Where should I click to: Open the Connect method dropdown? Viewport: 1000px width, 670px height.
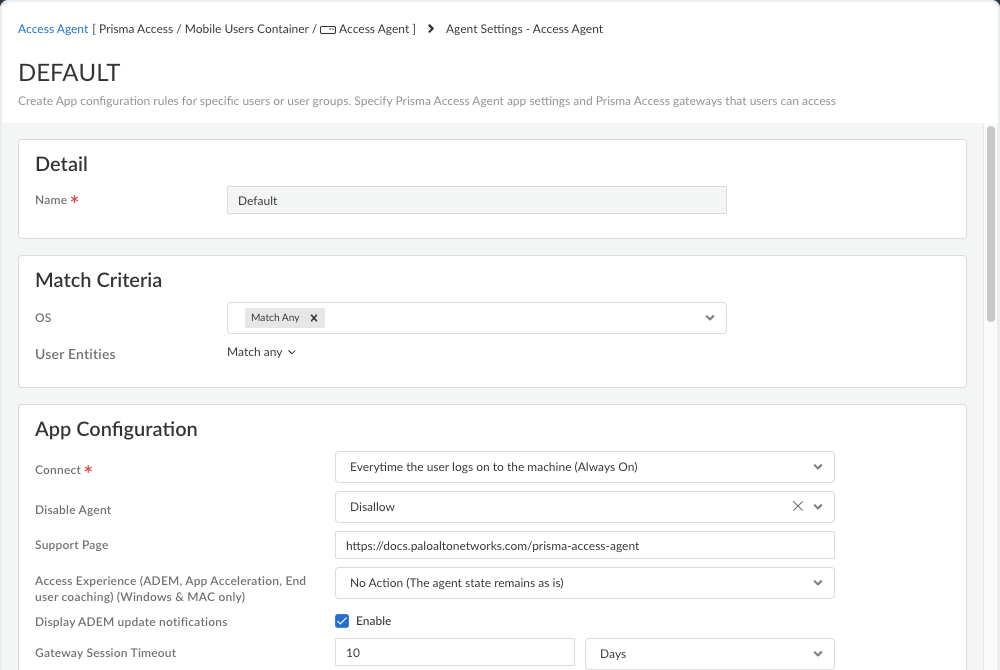(585, 467)
